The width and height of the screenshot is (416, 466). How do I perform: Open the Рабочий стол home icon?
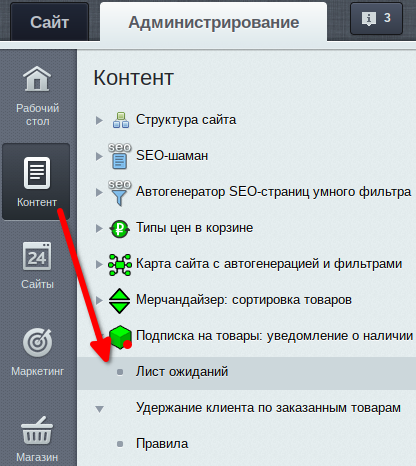[37, 79]
